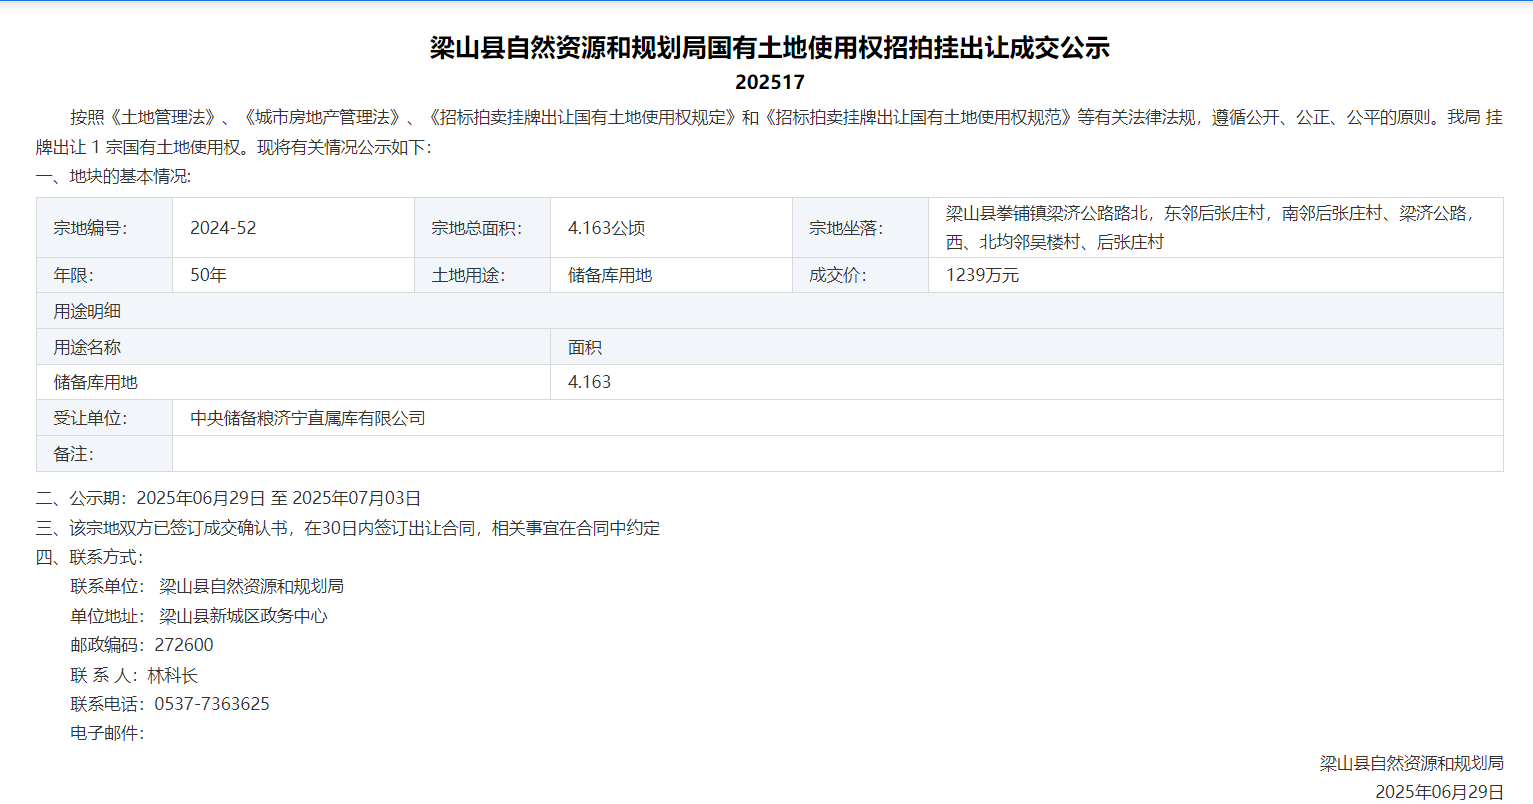This screenshot has width=1533, height=804.
Task: Click the 成交价 label cell
Action: pyautogui.click(x=860, y=275)
